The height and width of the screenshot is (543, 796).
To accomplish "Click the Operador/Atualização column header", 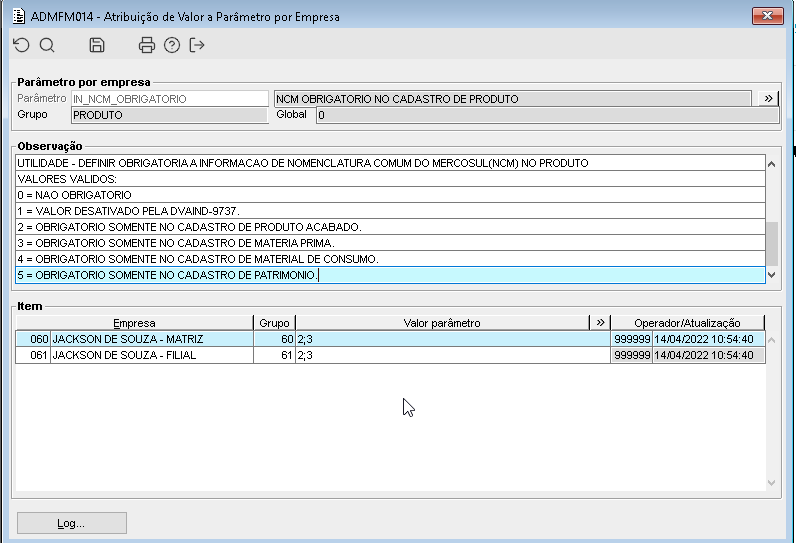I will click(x=687, y=323).
